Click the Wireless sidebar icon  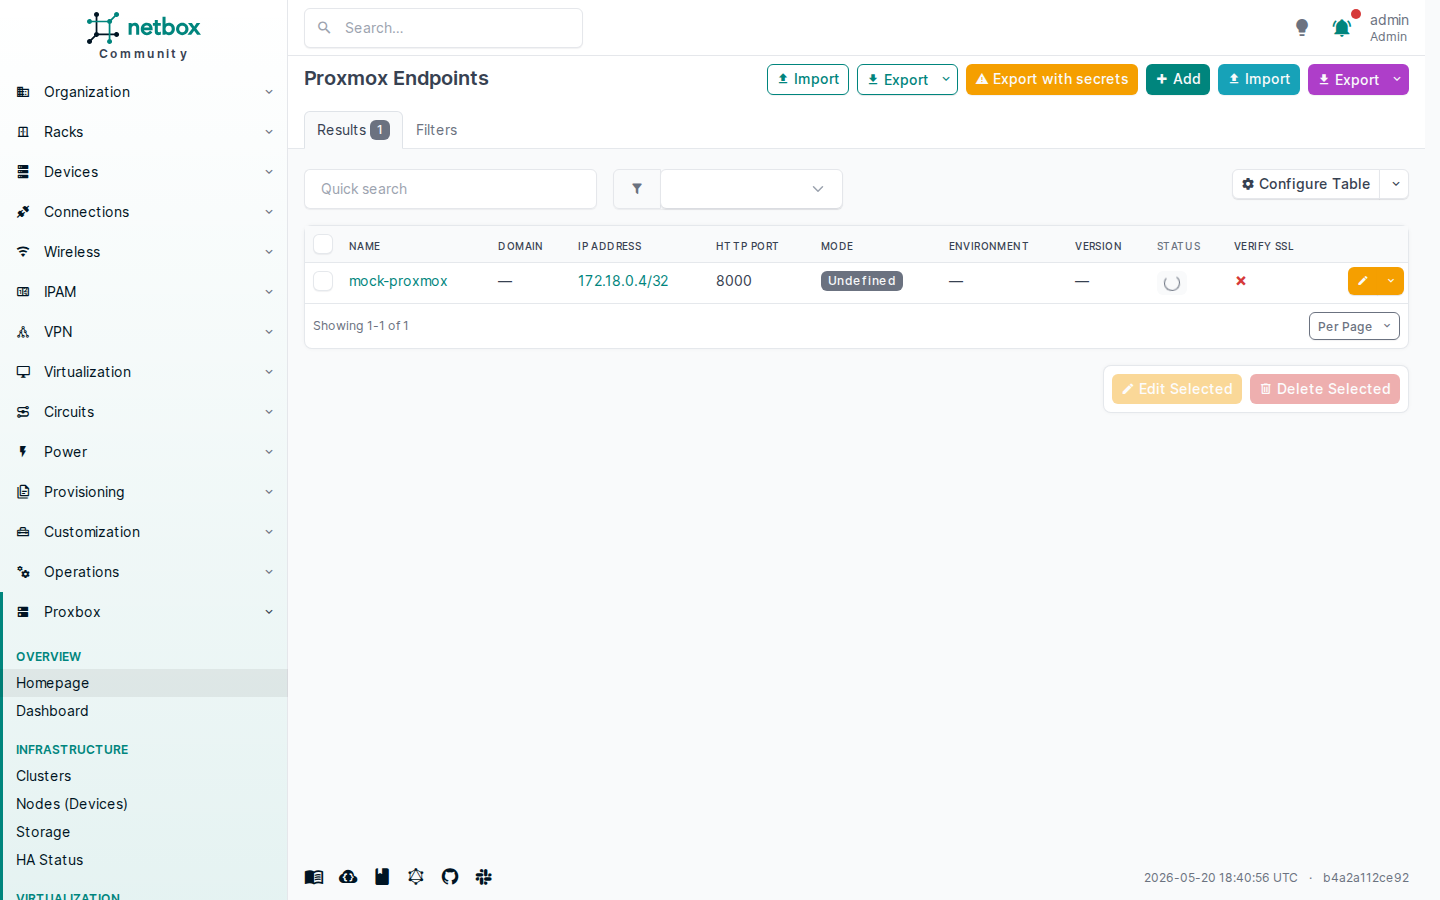tap(23, 252)
